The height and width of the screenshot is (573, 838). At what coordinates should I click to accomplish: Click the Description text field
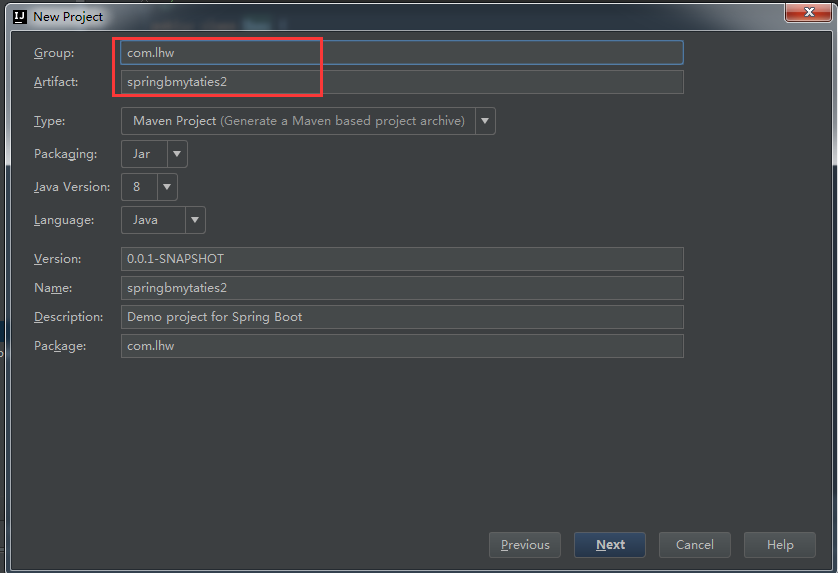tap(402, 317)
